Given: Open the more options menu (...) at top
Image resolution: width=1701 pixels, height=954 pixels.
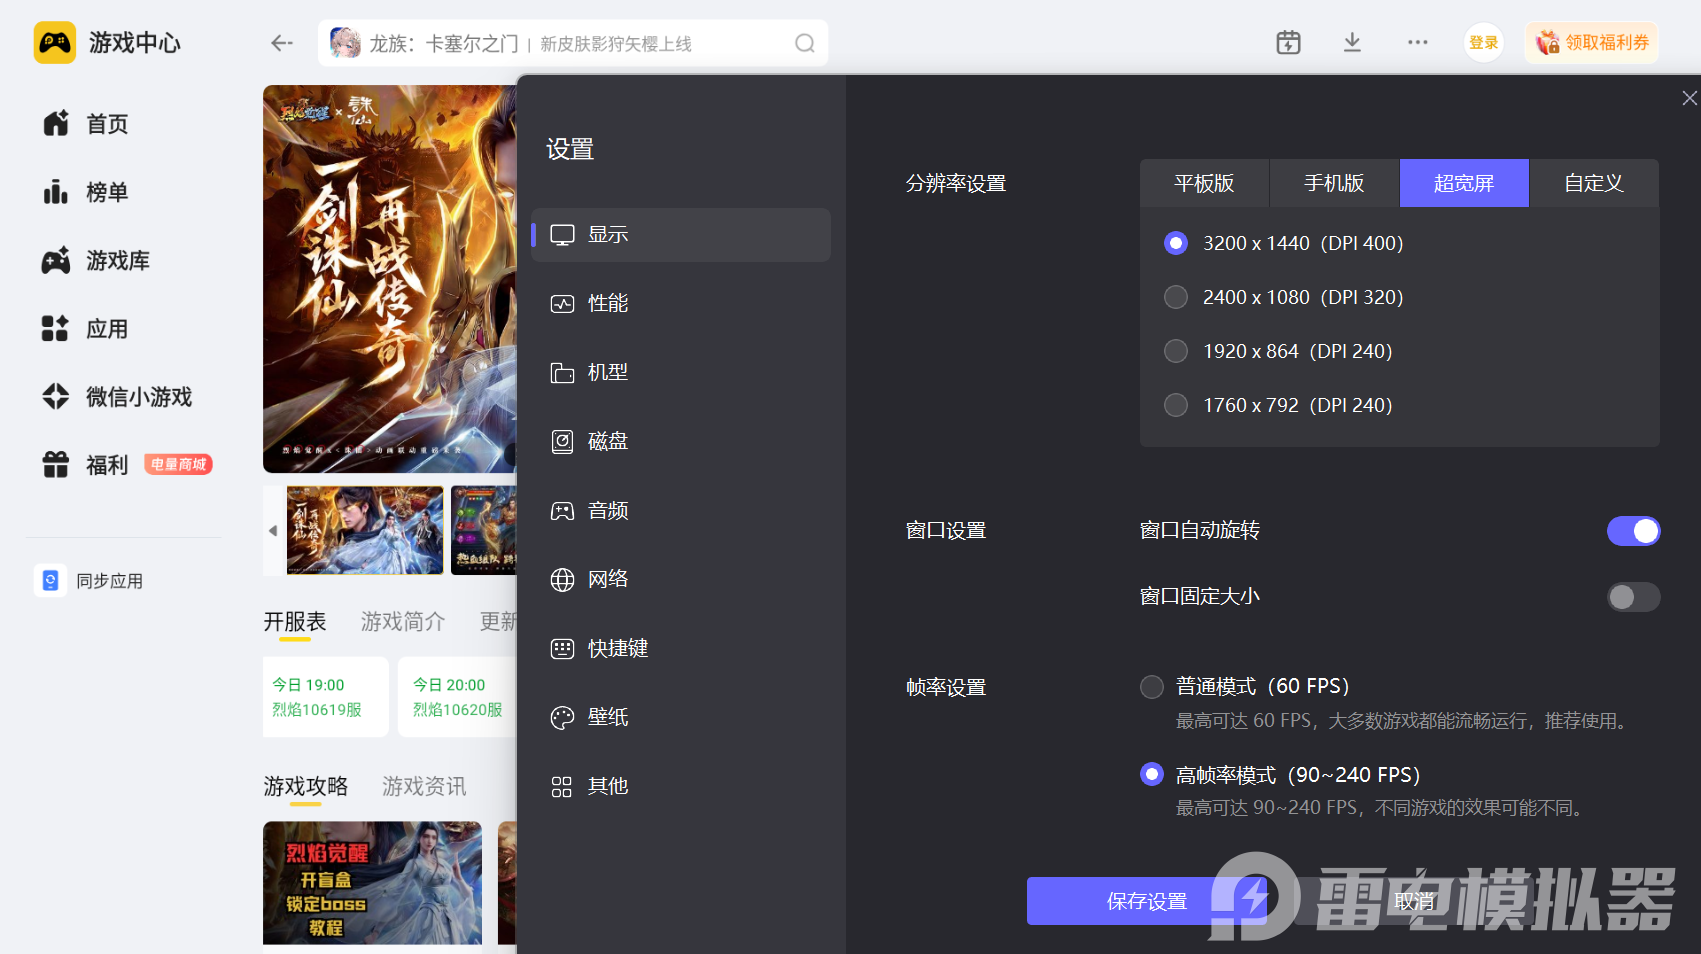Looking at the screenshot, I should [x=1417, y=42].
